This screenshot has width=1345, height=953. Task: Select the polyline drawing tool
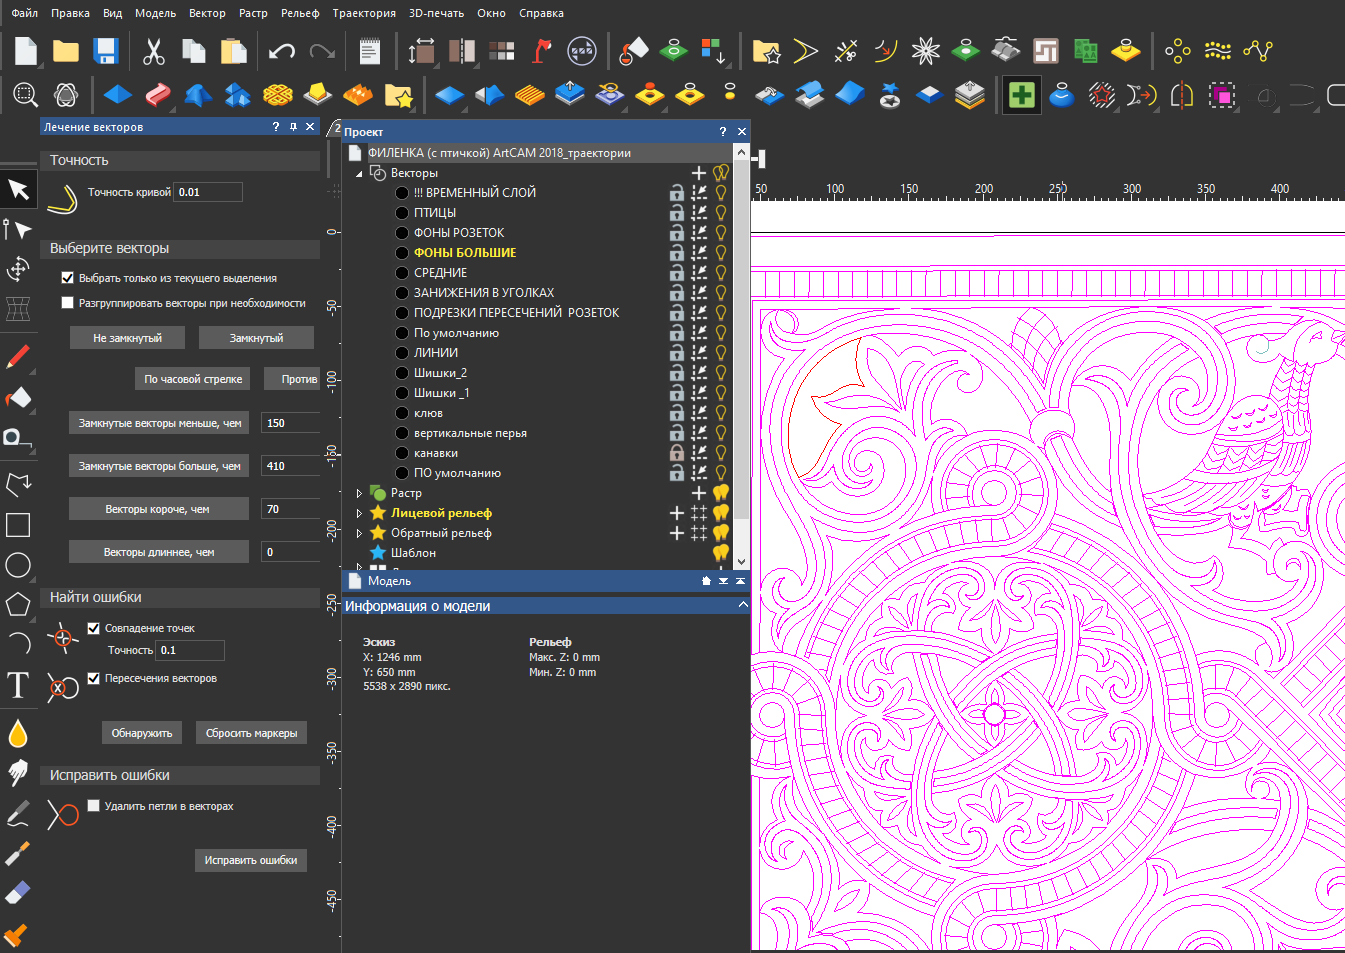pyautogui.click(x=18, y=485)
